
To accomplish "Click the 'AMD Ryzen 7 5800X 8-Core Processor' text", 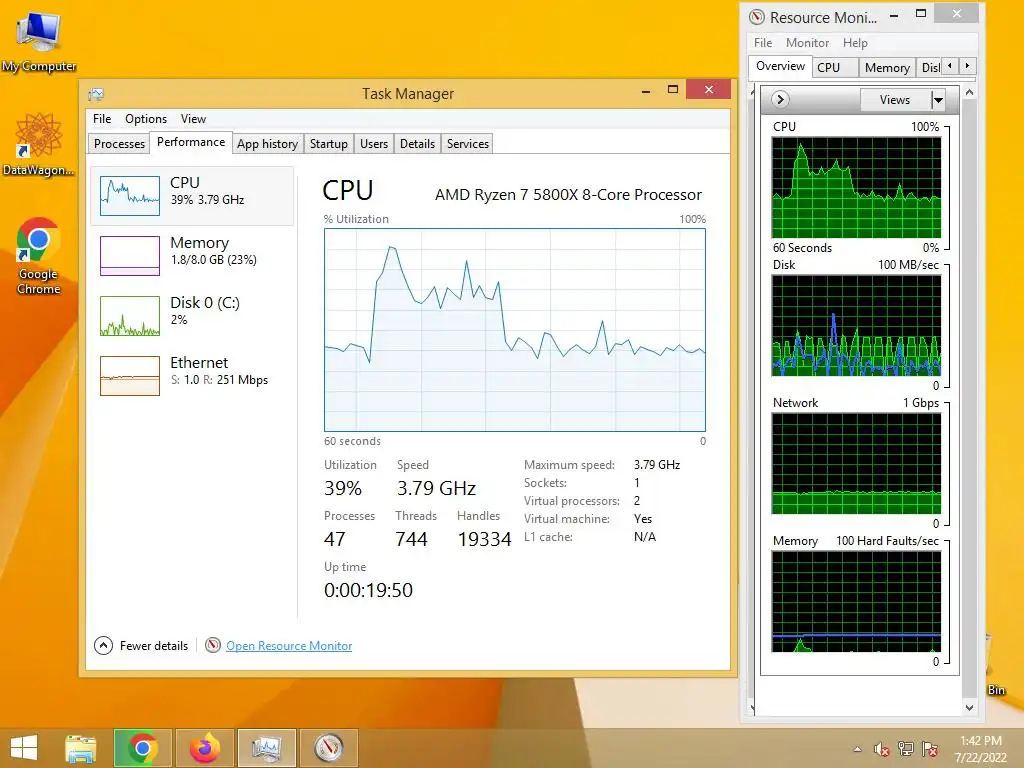I will (568, 195).
